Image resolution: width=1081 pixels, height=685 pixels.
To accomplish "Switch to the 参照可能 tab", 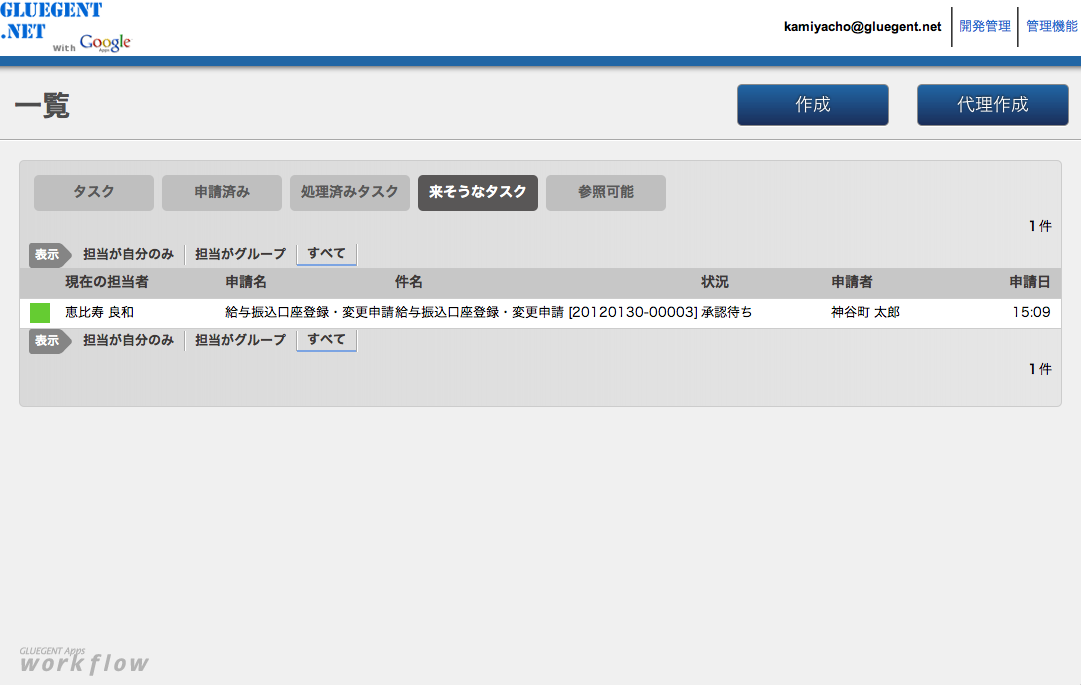I will 606,192.
